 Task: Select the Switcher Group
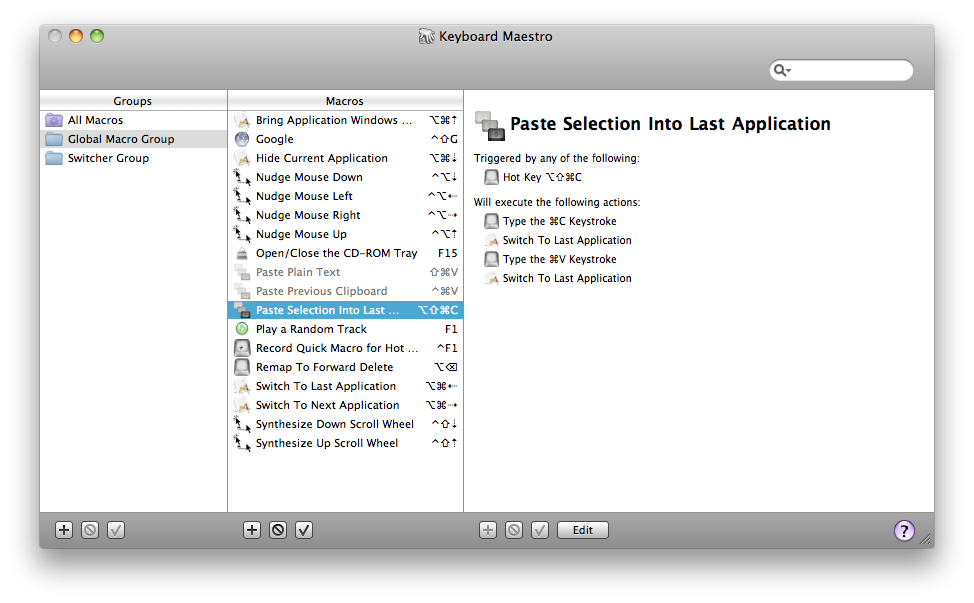(134, 158)
